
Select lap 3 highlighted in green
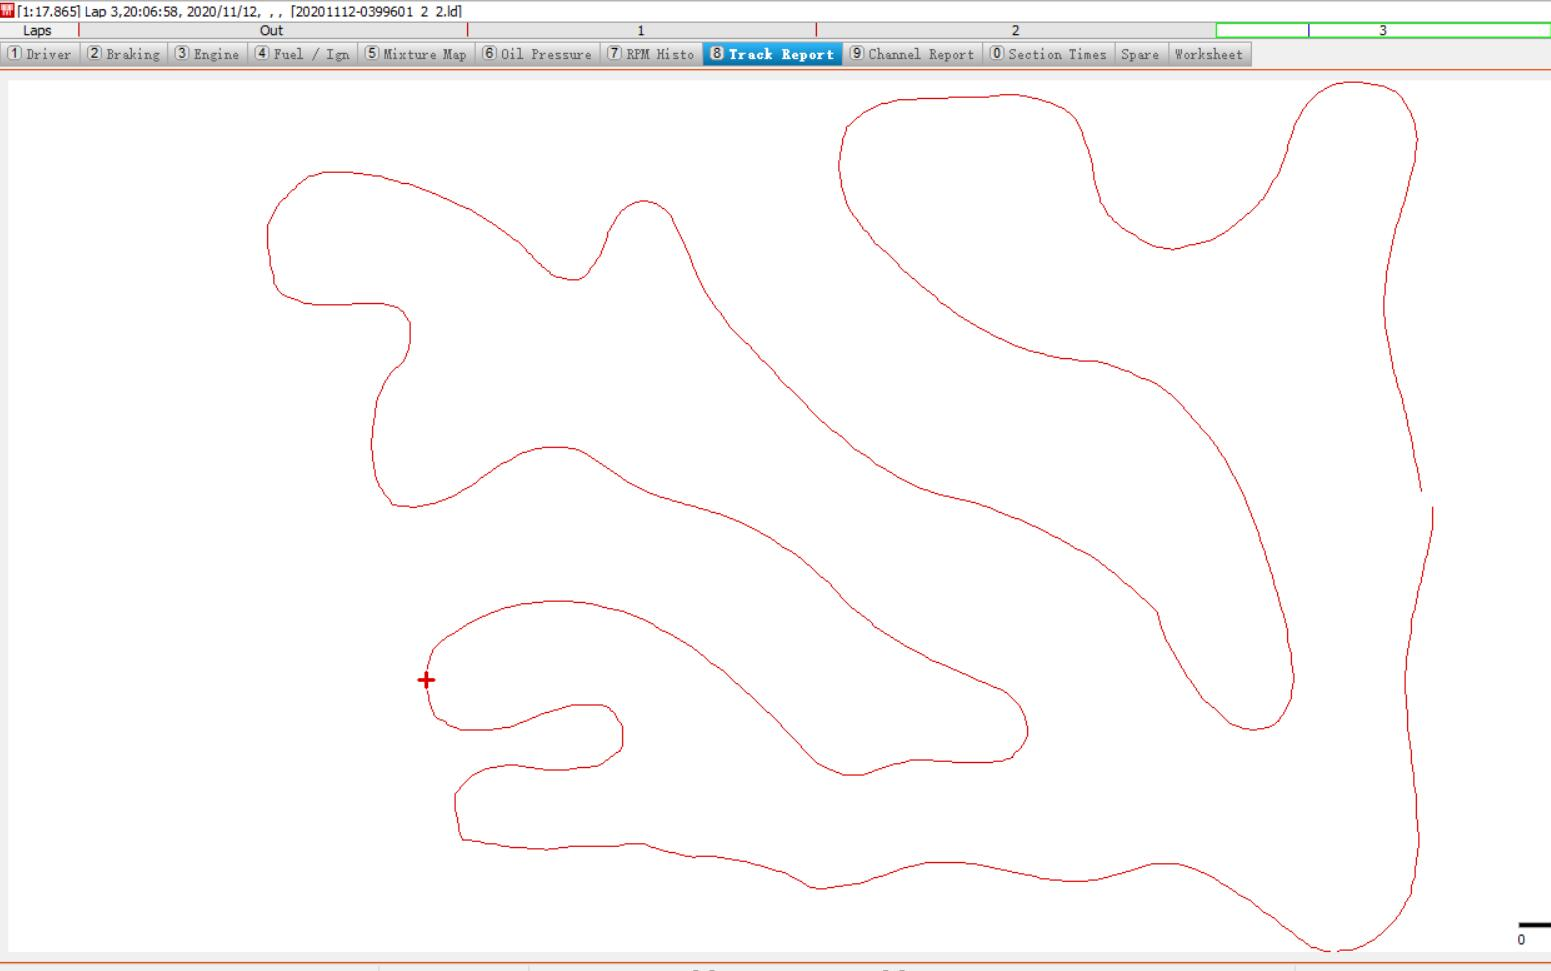[x=1383, y=30]
